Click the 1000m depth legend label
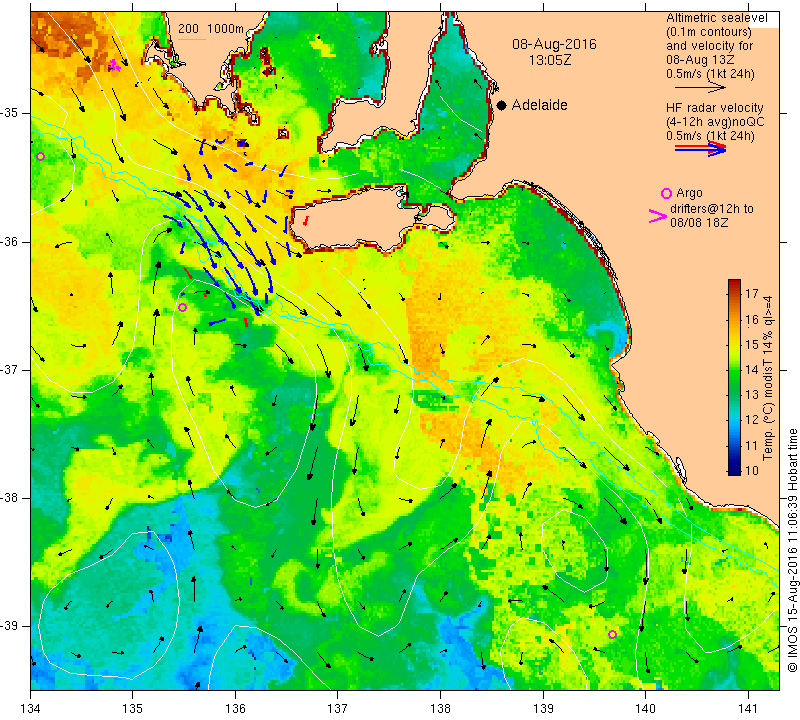Image resolution: width=800 pixels, height=720 pixels. pos(225,29)
